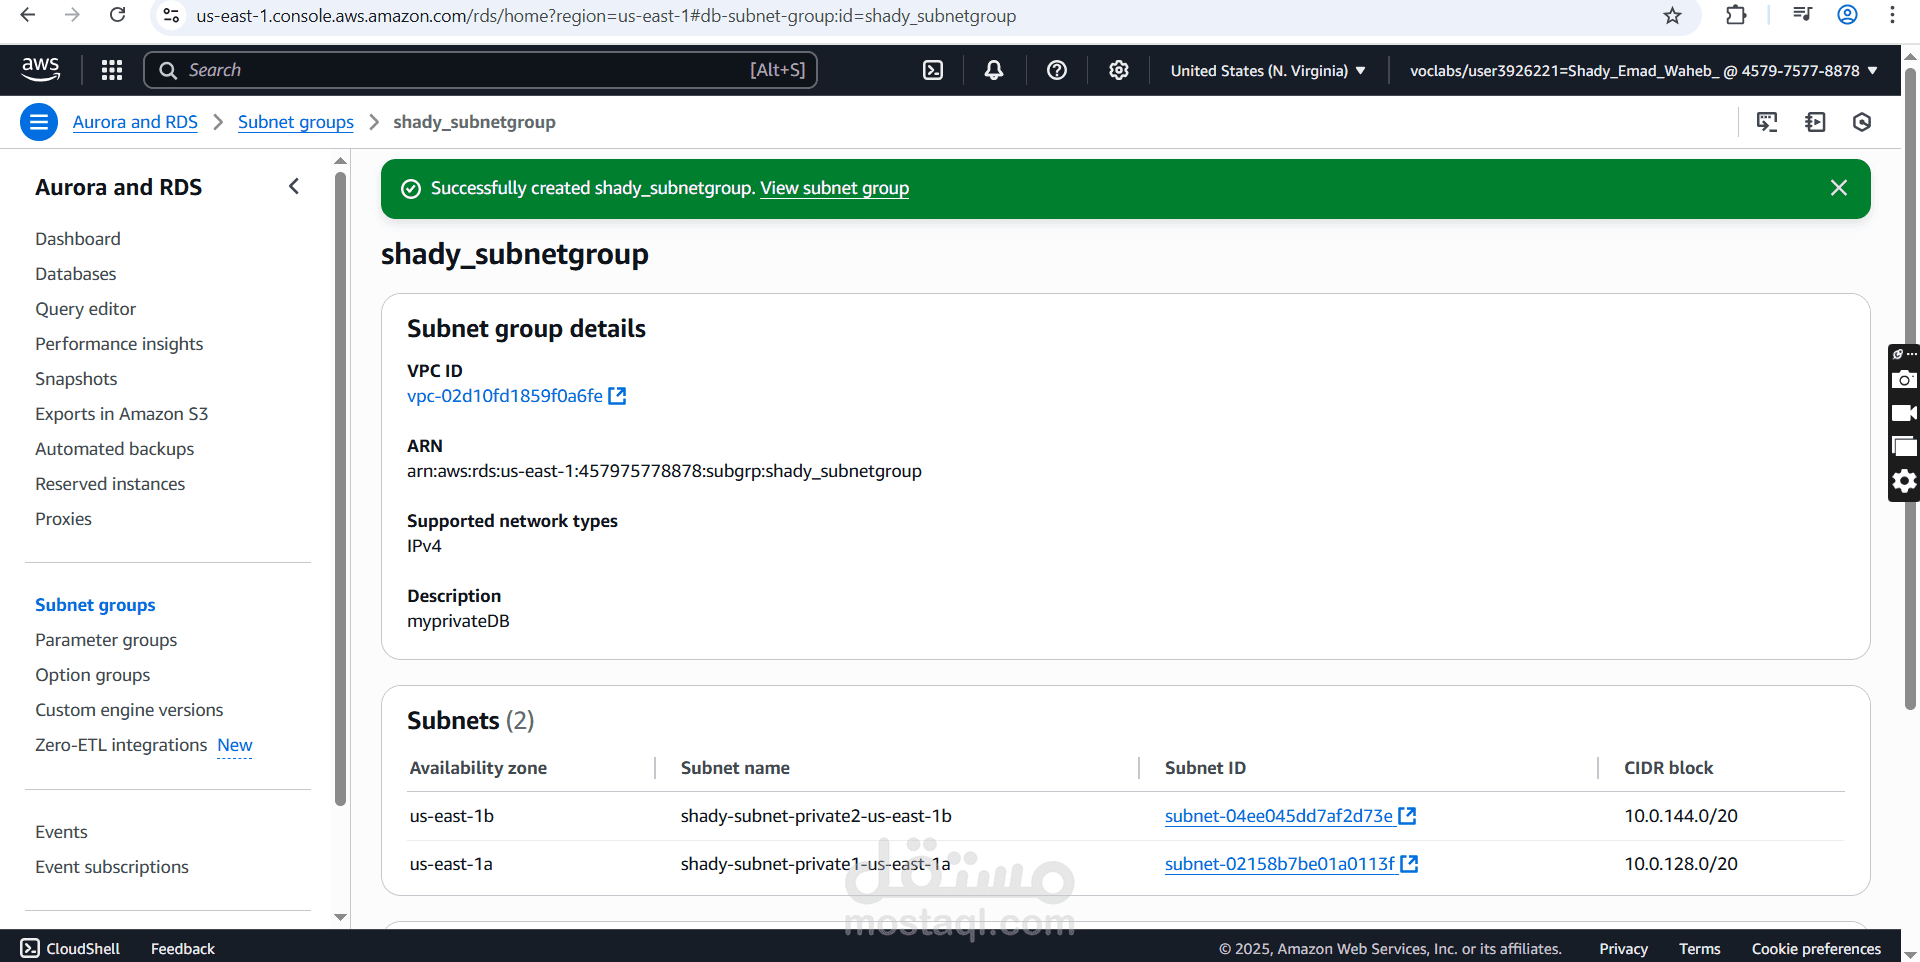This screenshot has width=1920, height=962.
Task: Focus the AWS Search input field
Action: tap(481, 70)
